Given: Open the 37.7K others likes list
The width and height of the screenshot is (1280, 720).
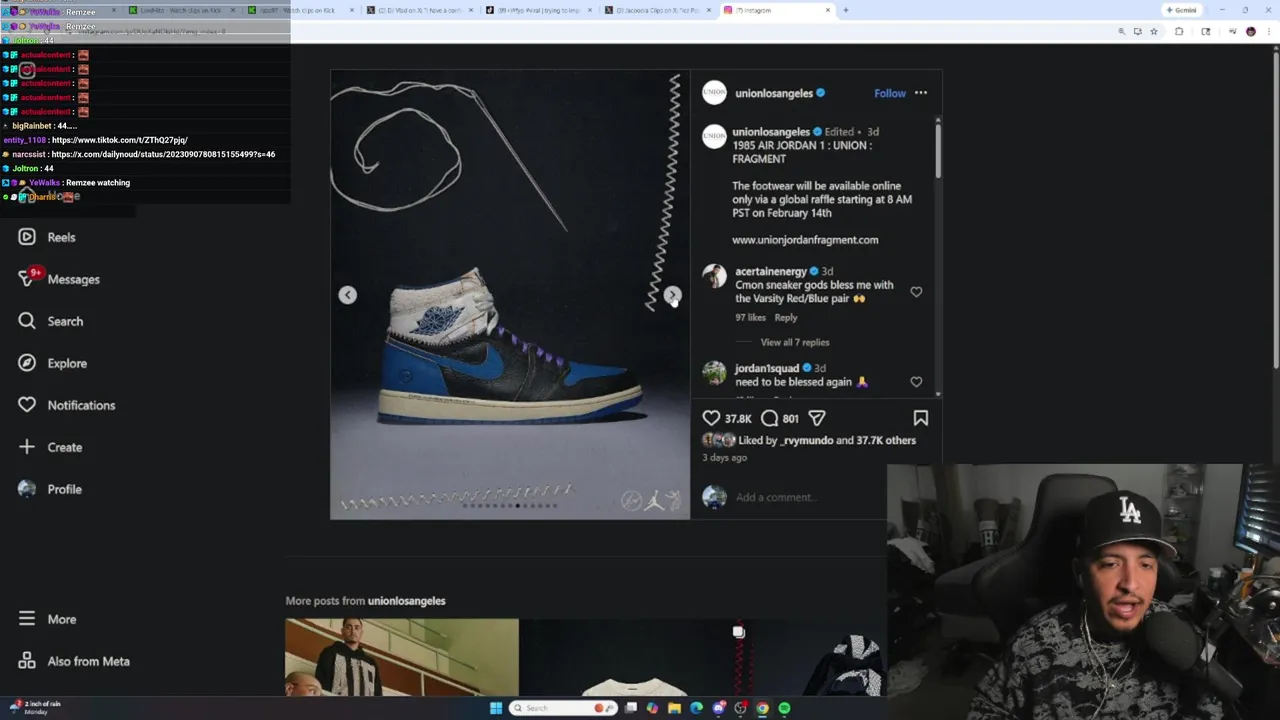Looking at the screenshot, I should pyautogui.click(x=886, y=440).
